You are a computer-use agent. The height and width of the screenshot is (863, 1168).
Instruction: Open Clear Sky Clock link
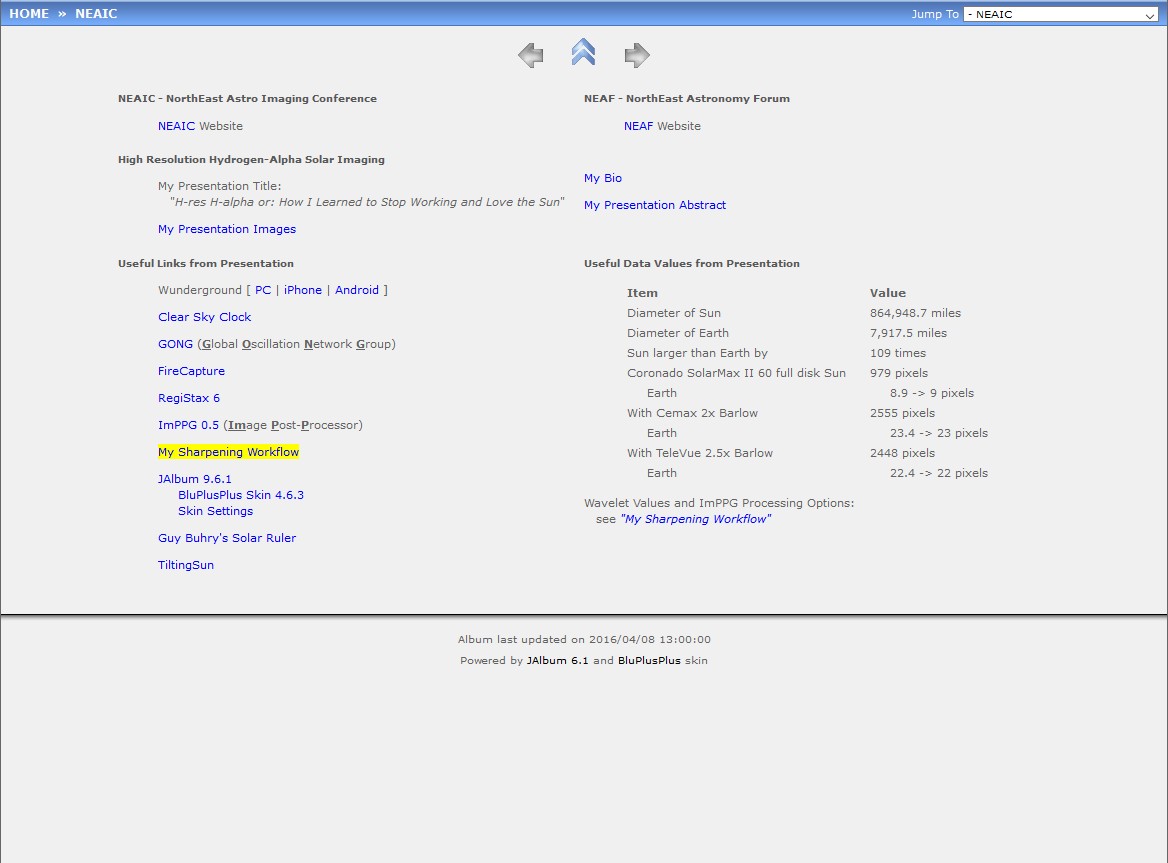[x=205, y=316]
